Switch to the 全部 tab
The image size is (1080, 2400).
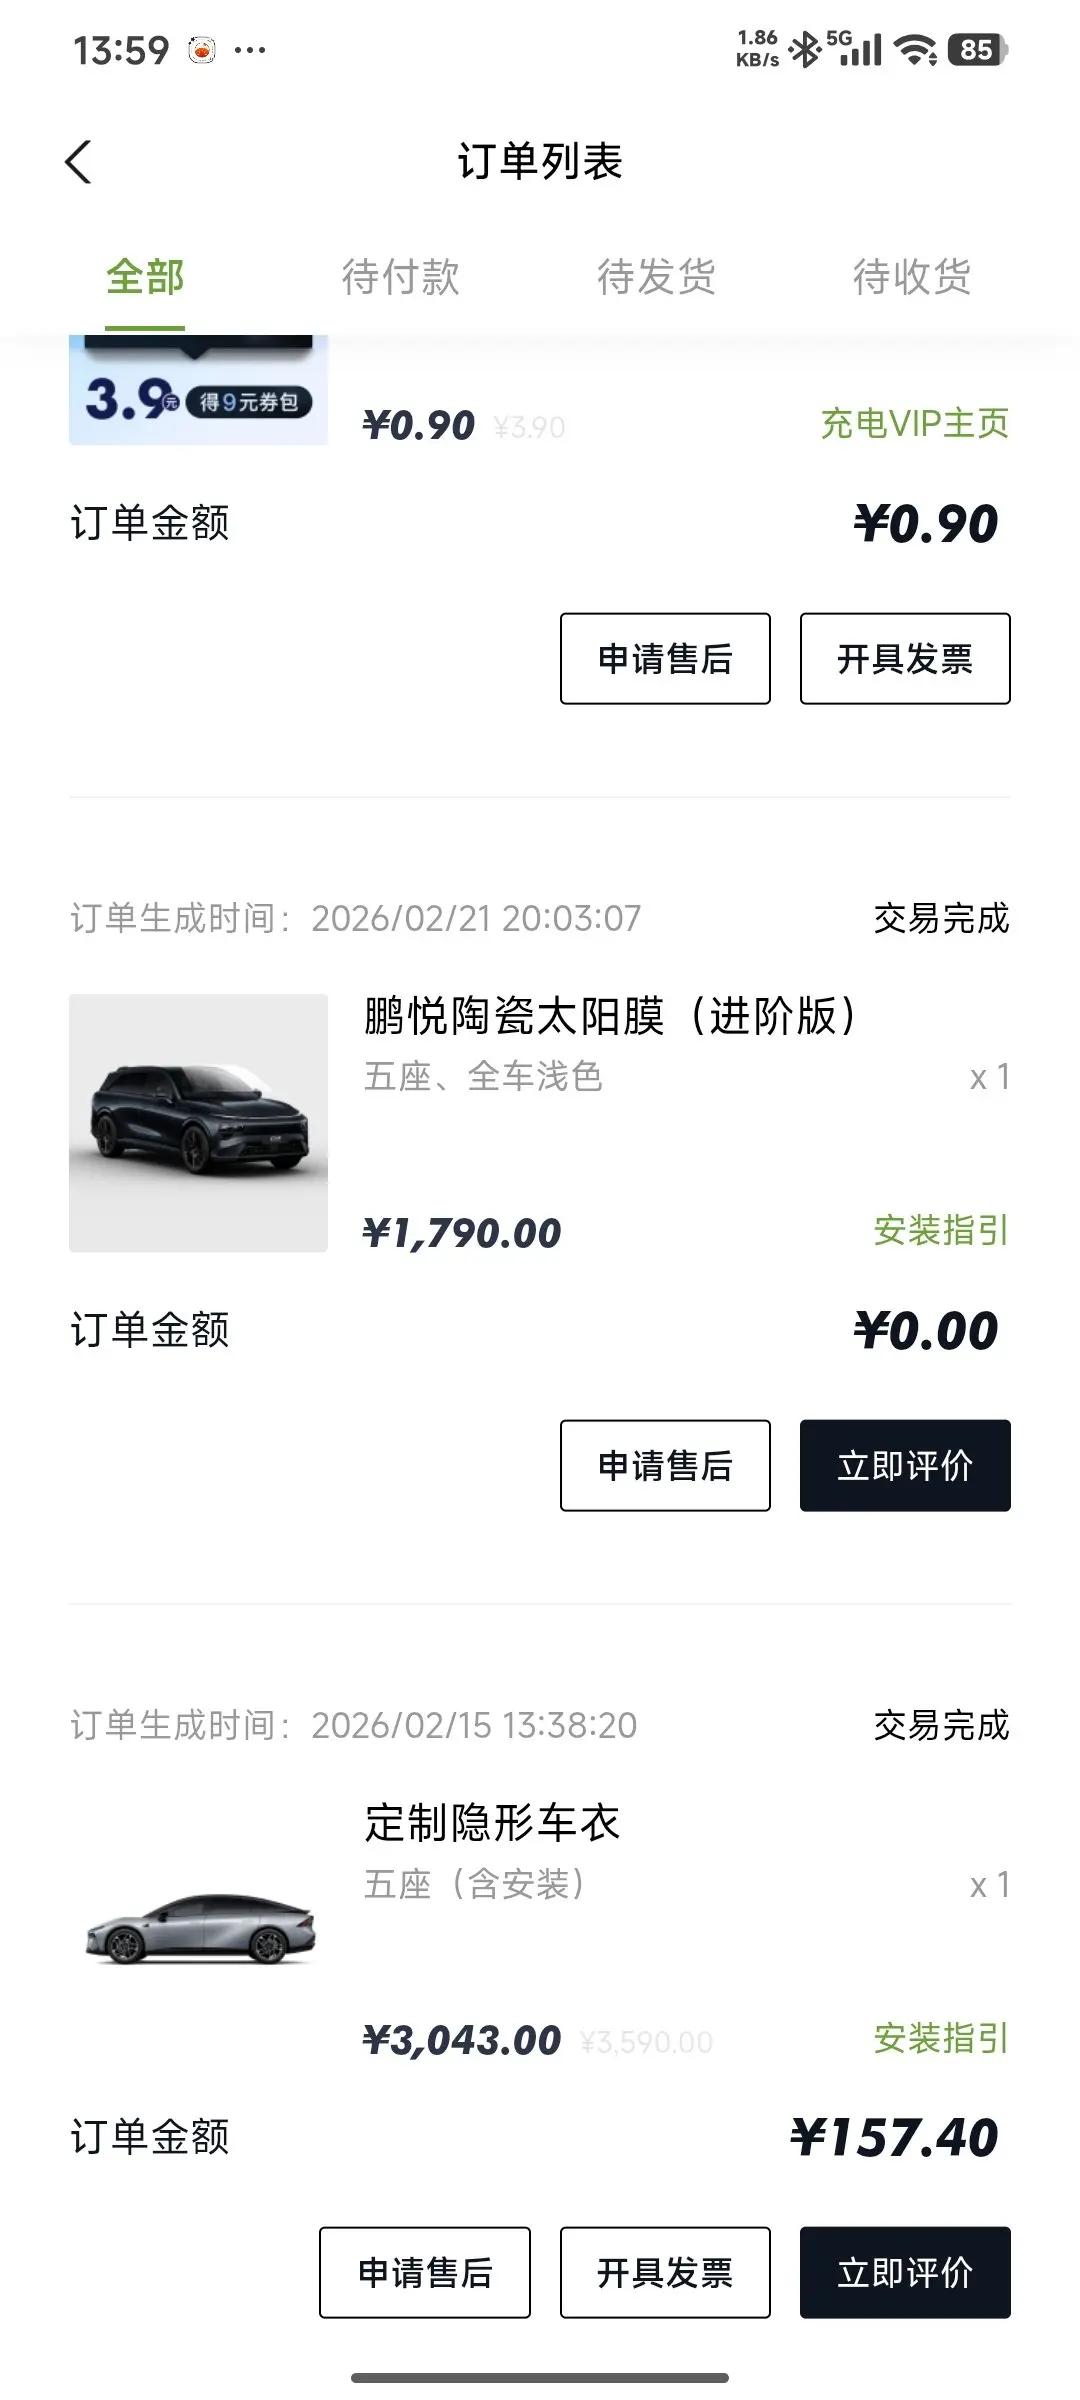point(145,278)
